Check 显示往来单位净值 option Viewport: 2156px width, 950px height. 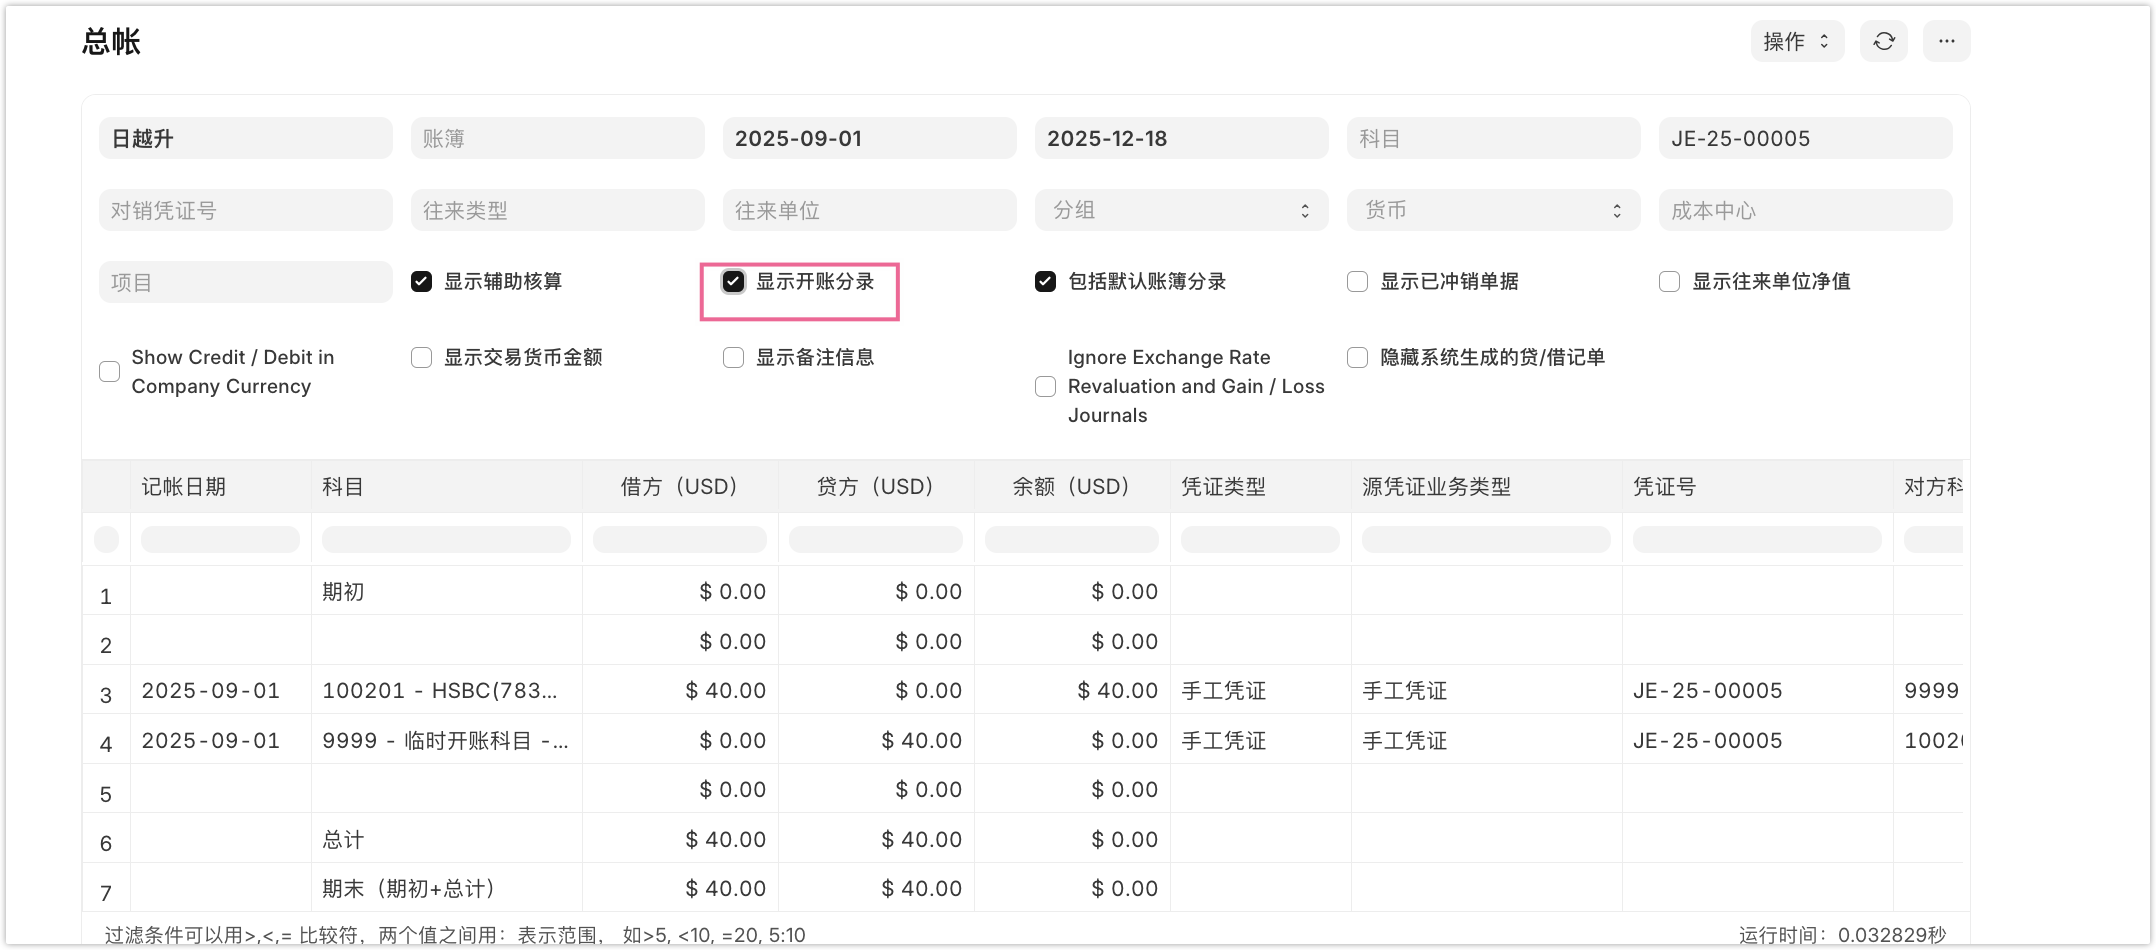(x=1669, y=282)
